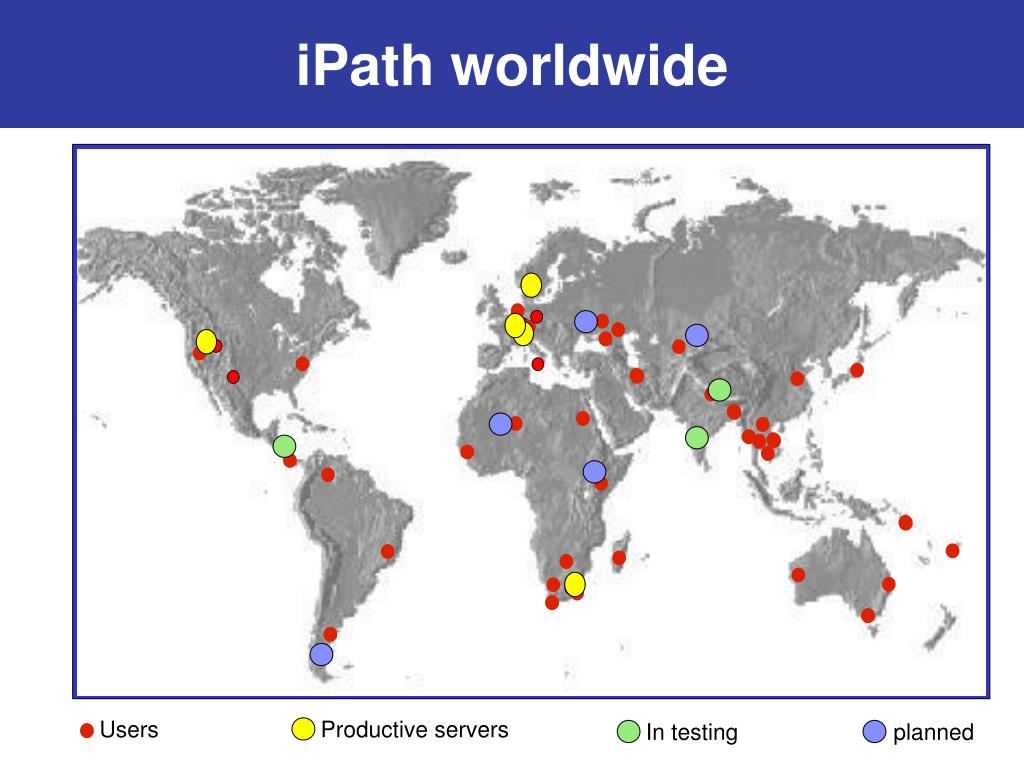Click the red user dot on US east coast
Viewport: 1024px width, 768px height.
click(302, 363)
